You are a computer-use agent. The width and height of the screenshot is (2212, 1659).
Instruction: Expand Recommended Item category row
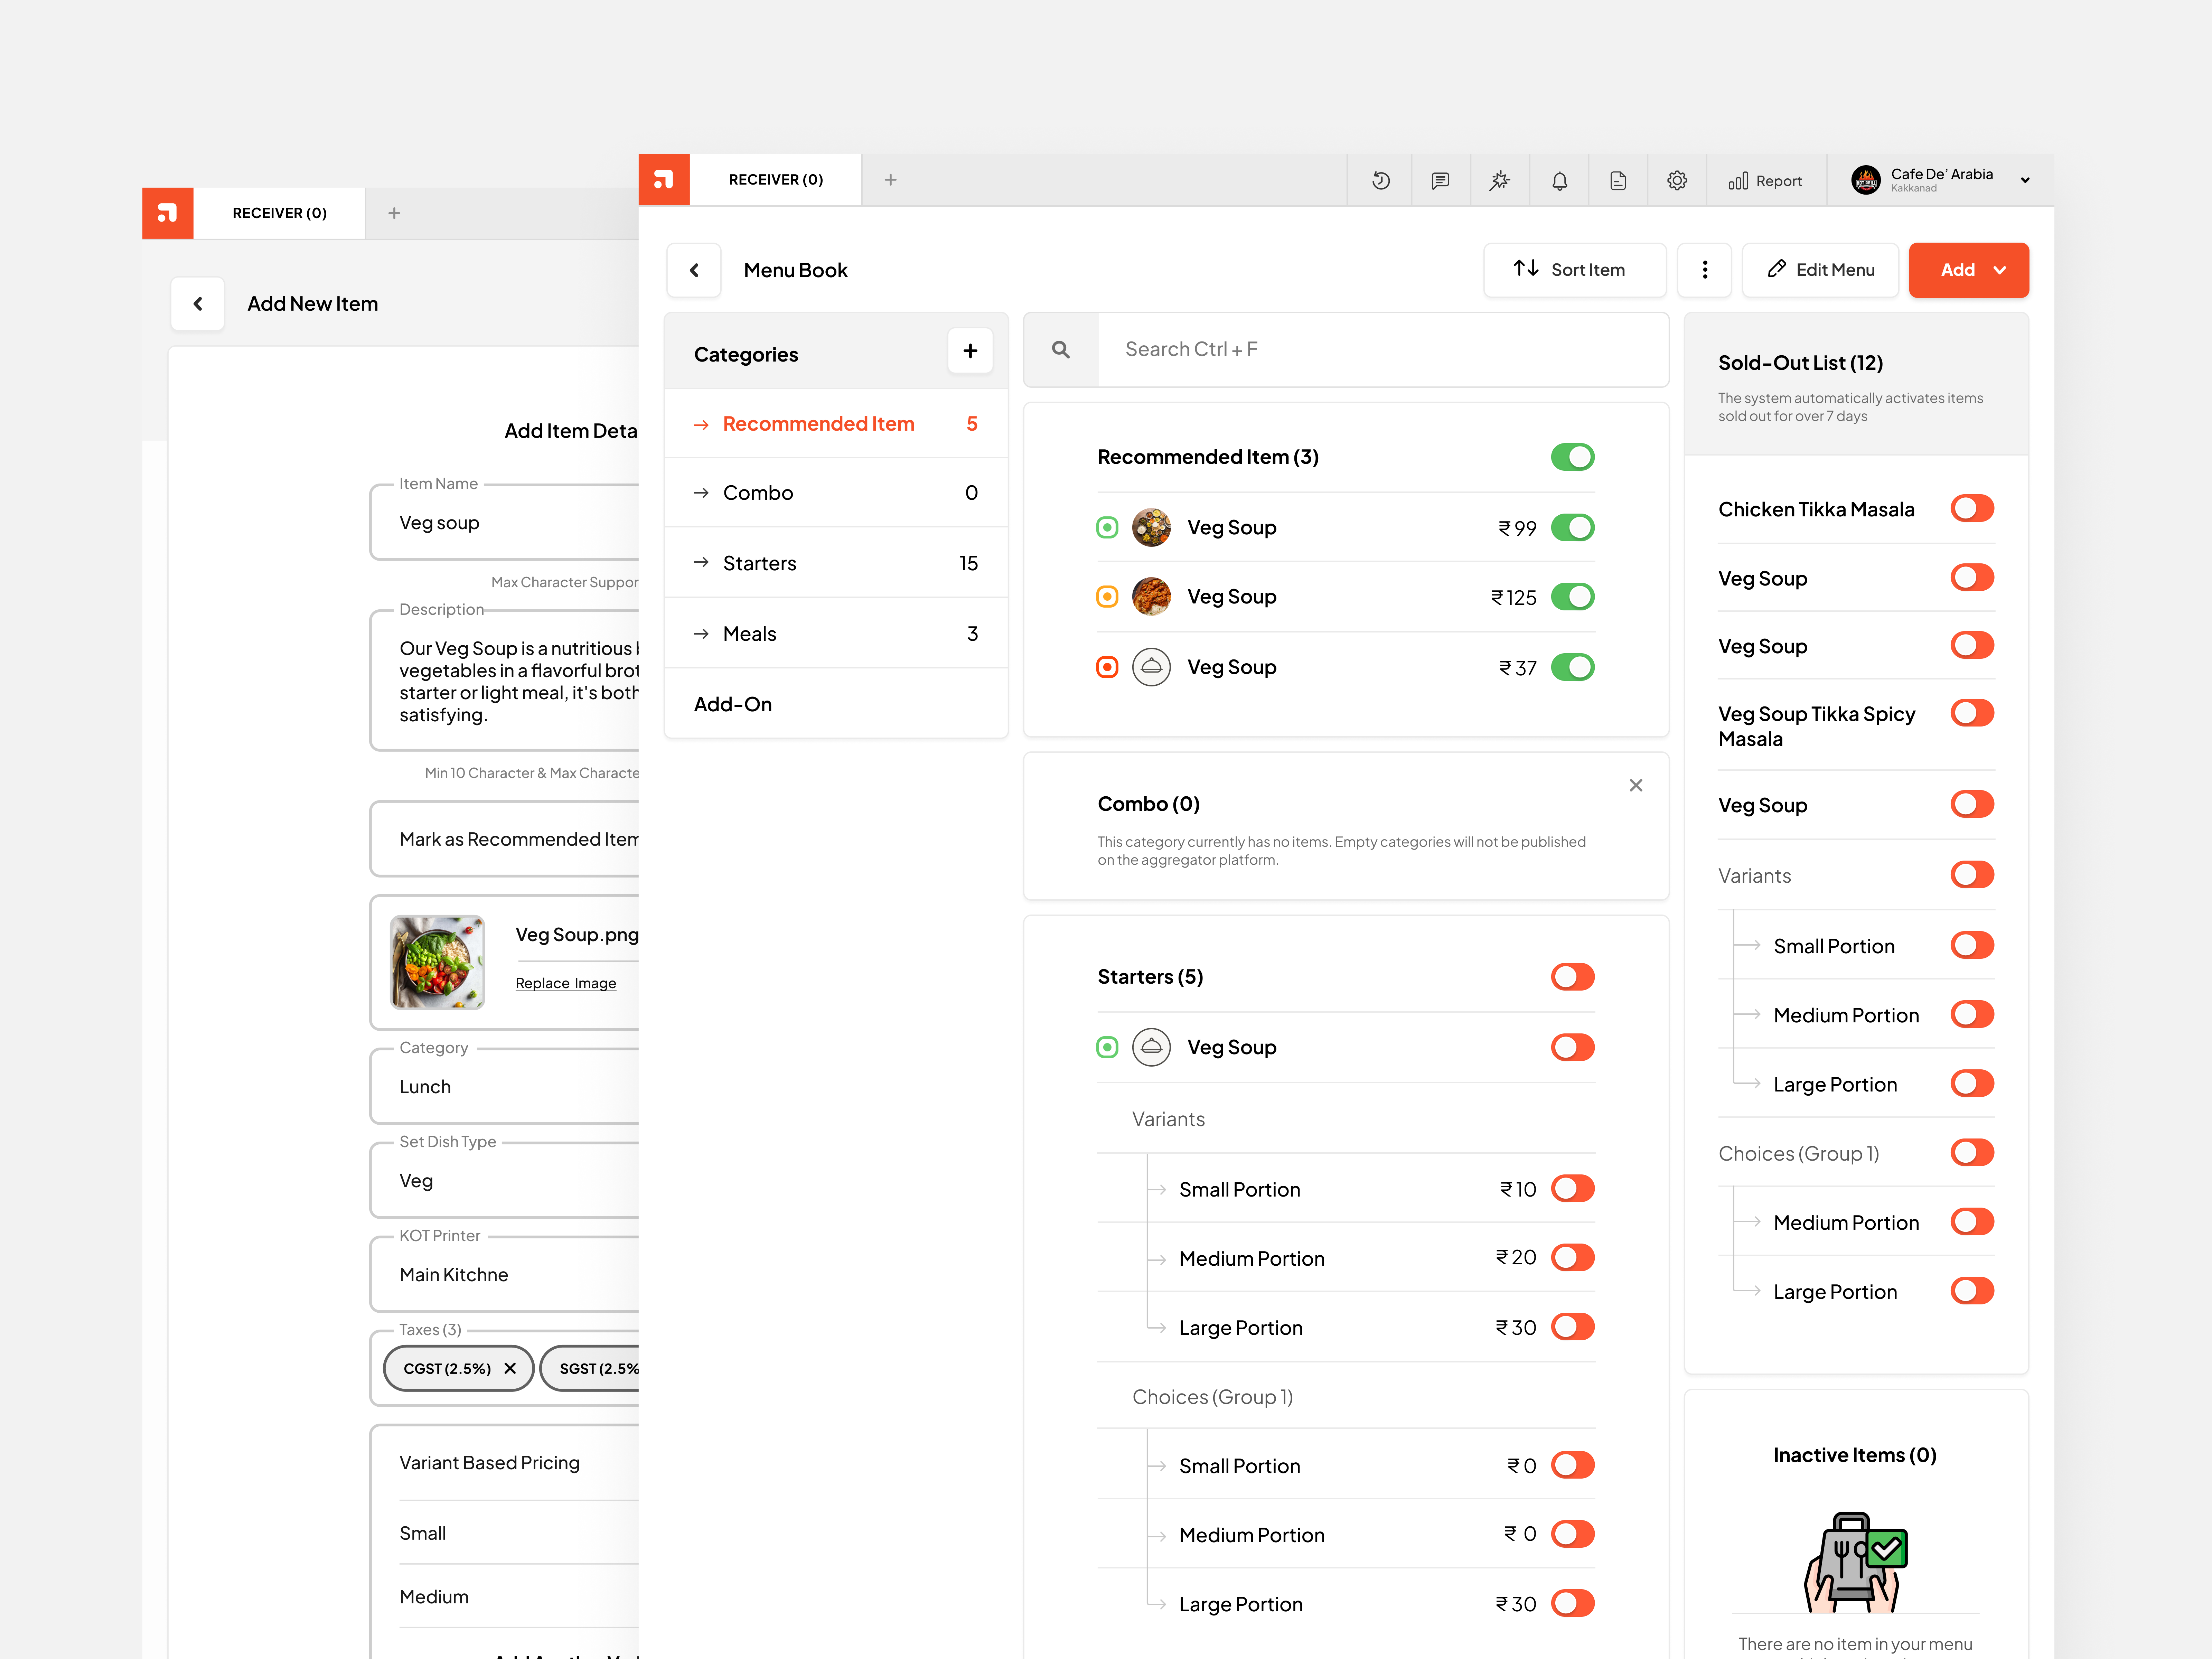coord(836,424)
